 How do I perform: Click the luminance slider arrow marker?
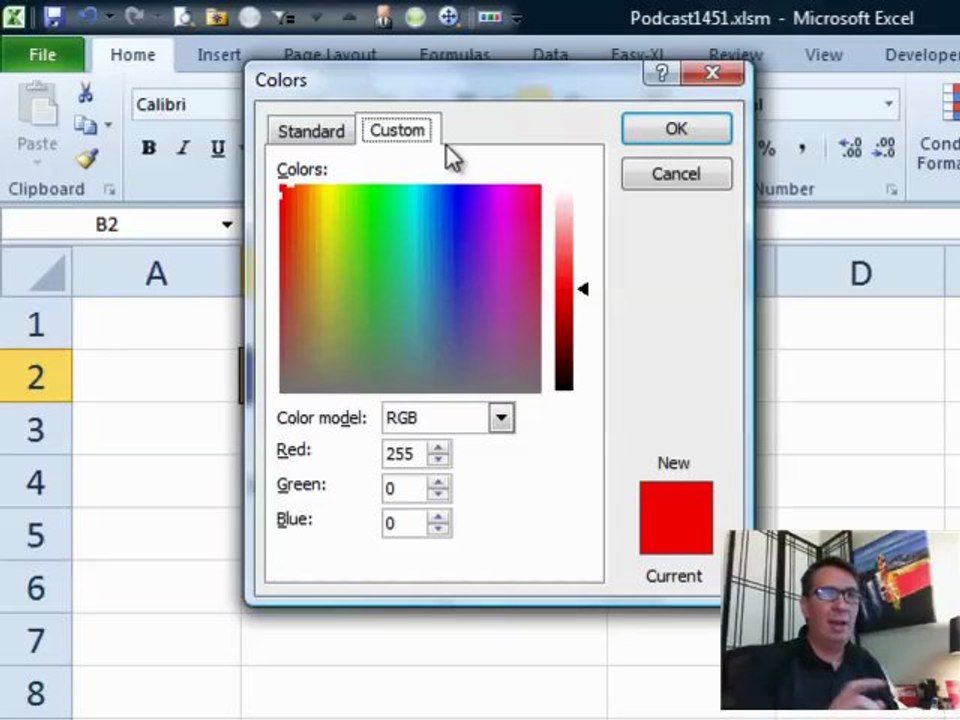[583, 288]
